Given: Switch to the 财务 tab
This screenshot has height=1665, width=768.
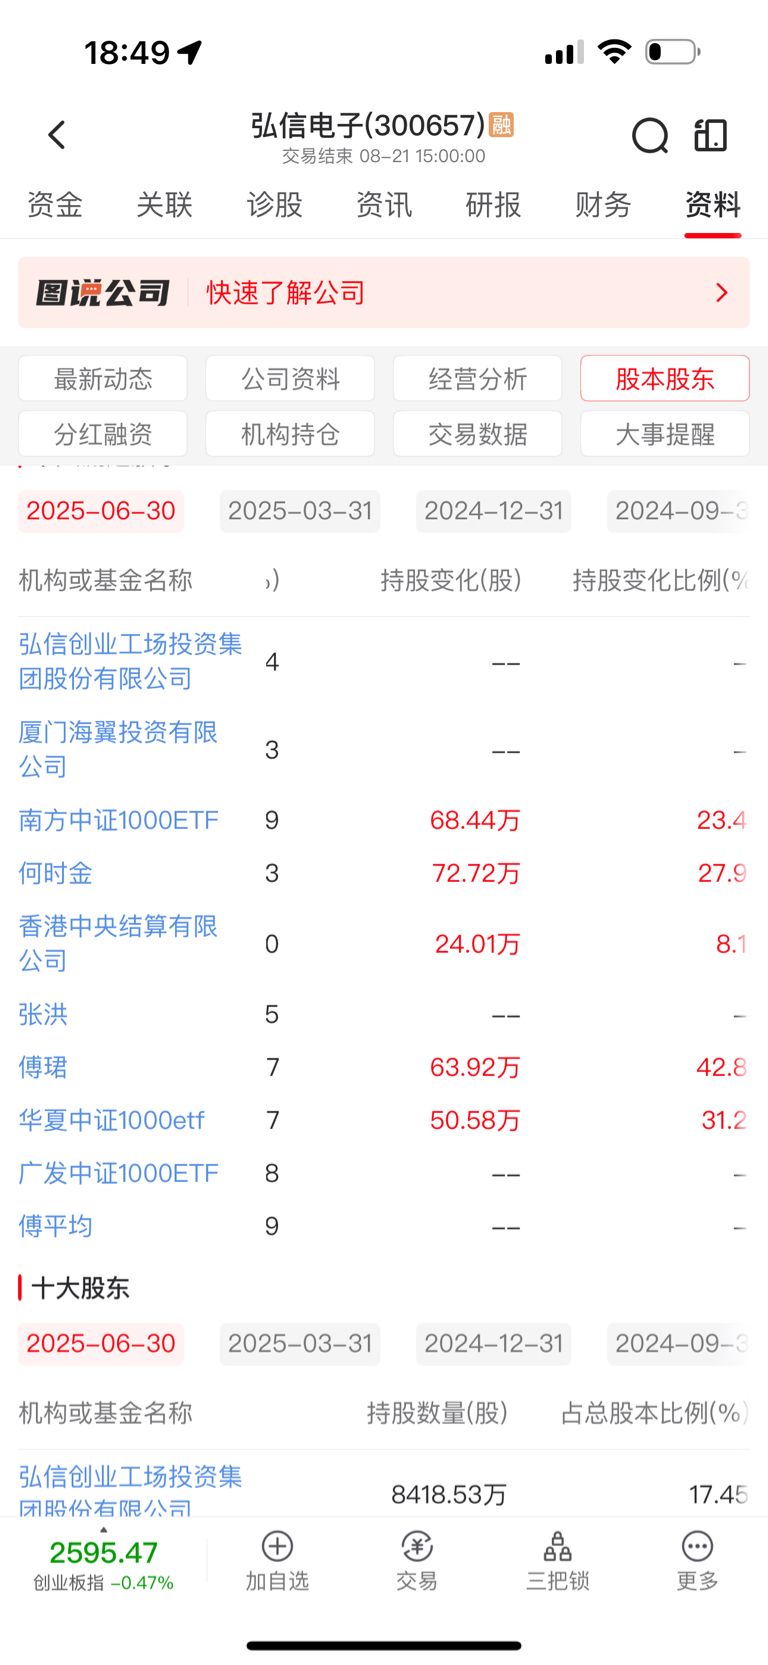Looking at the screenshot, I should pos(603,205).
